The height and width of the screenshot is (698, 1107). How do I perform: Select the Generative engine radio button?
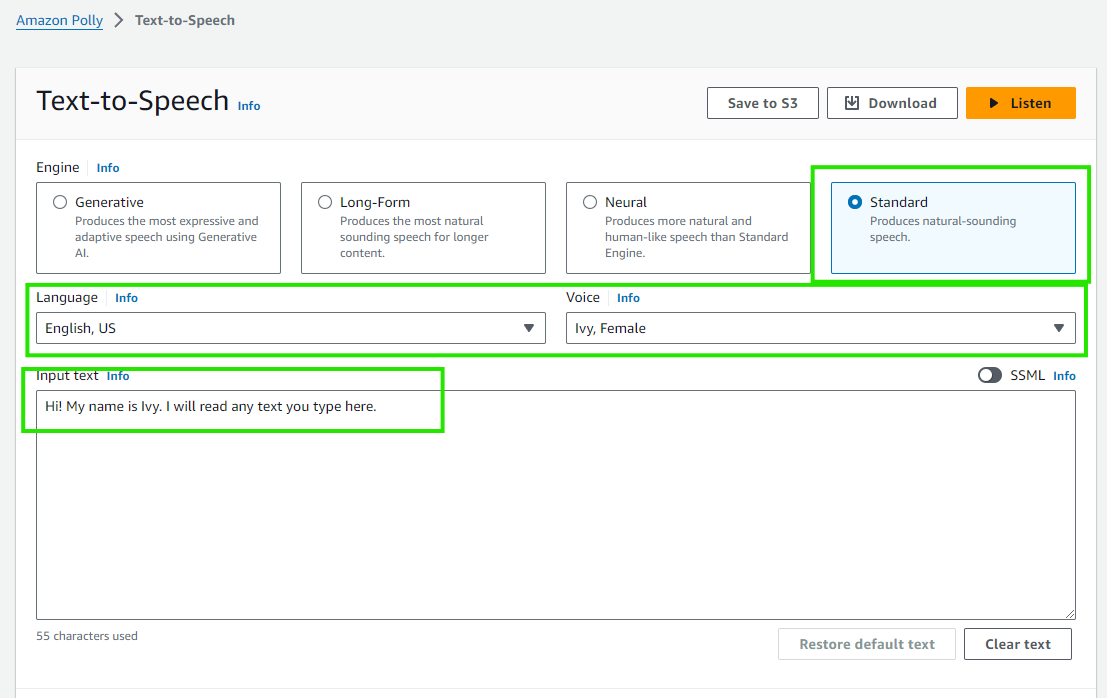point(60,202)
